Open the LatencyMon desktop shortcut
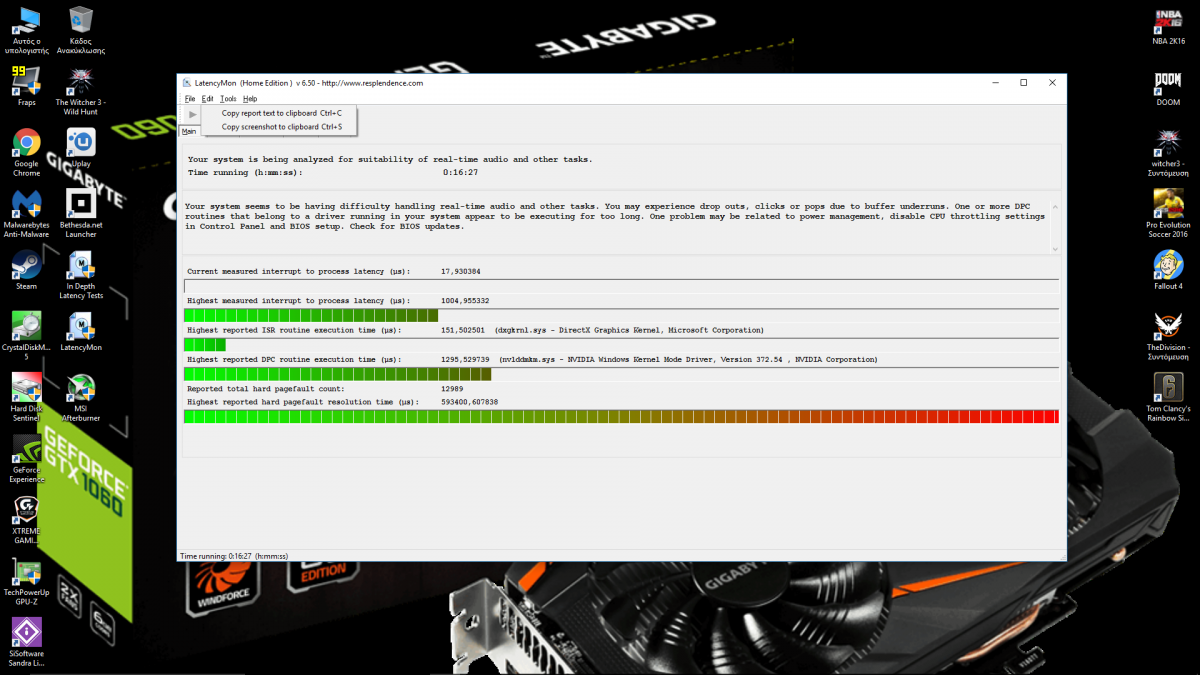 coord(80,331)
